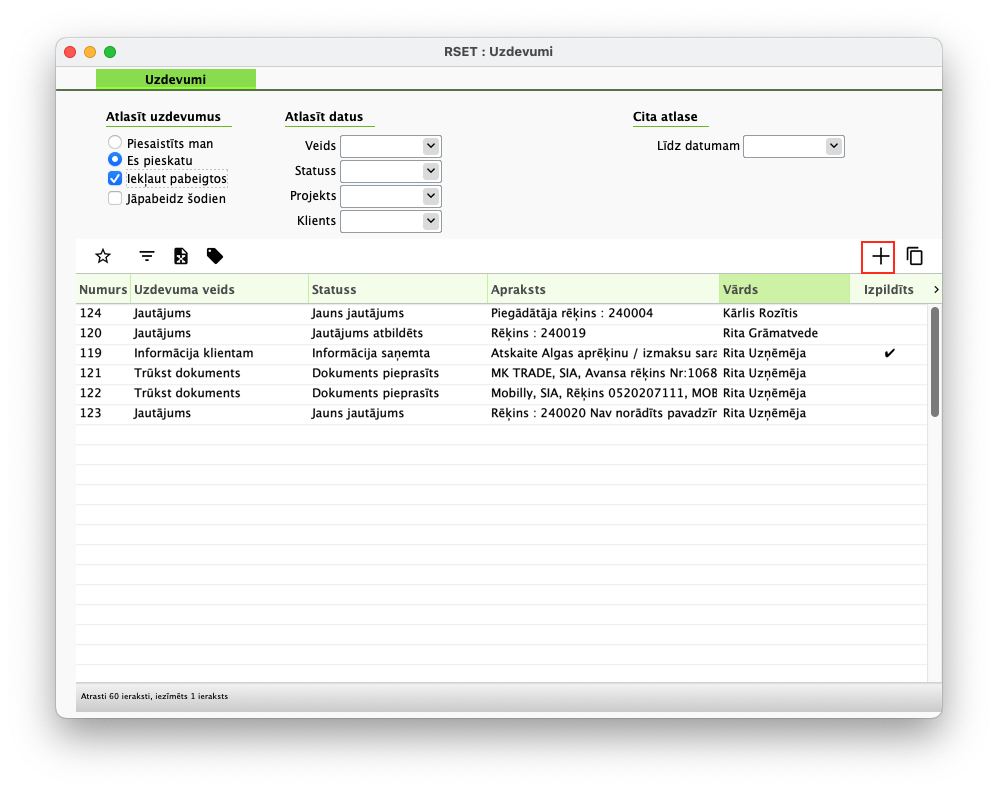
Task: Expand the 'Līdz datumam' dropdown
Action: click(834, 146)
